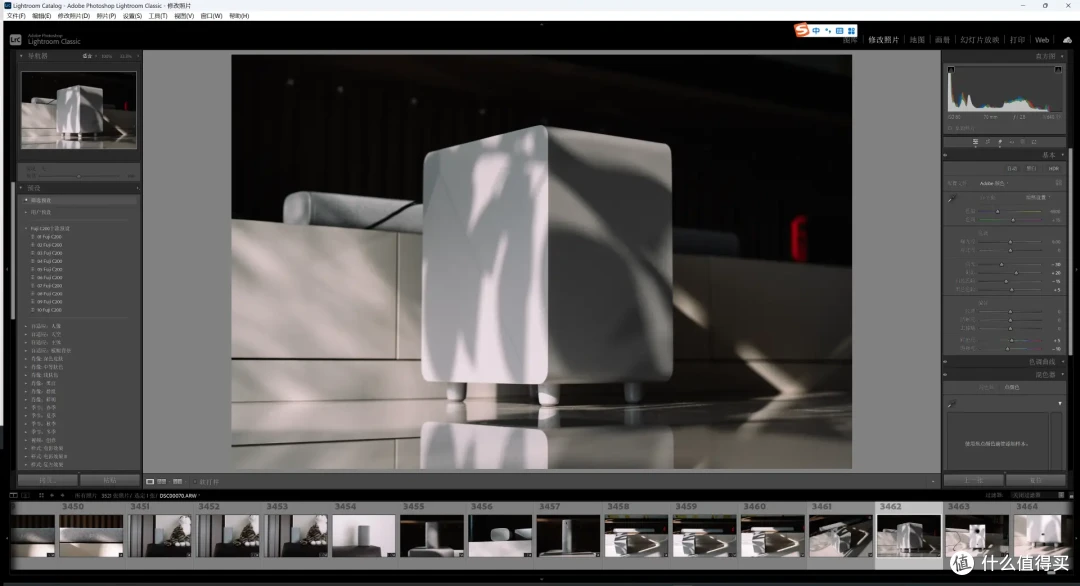Go back with filmstrip left arrow
This screenshot has height=586, width=1080.
click(52, 495)
